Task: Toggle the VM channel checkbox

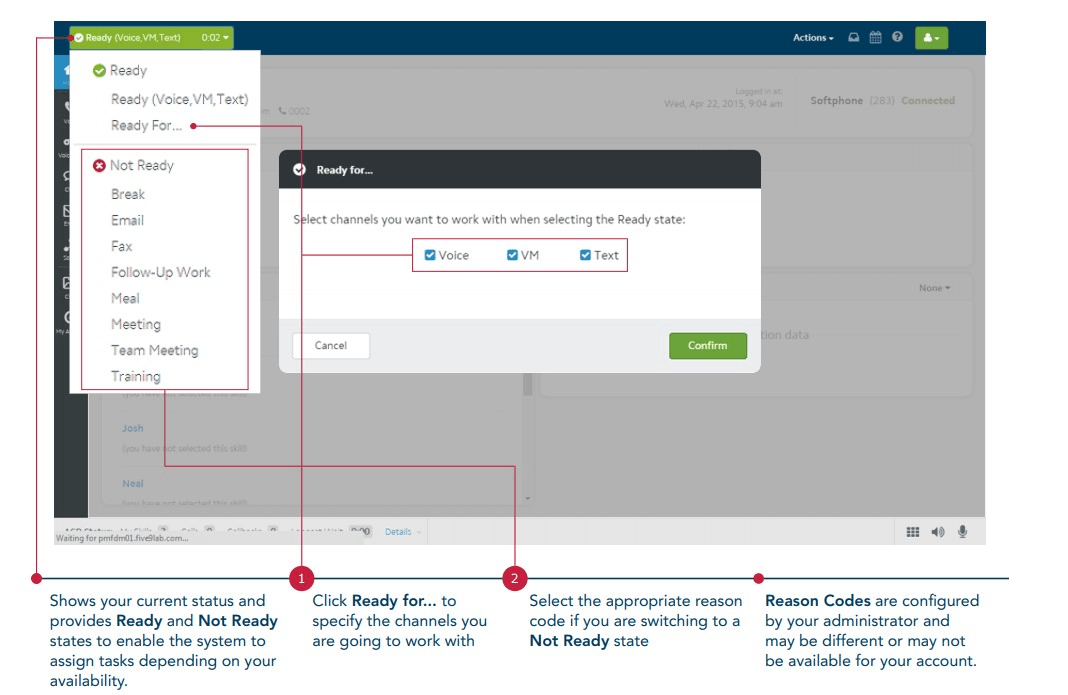Action: tap(512, 255)
